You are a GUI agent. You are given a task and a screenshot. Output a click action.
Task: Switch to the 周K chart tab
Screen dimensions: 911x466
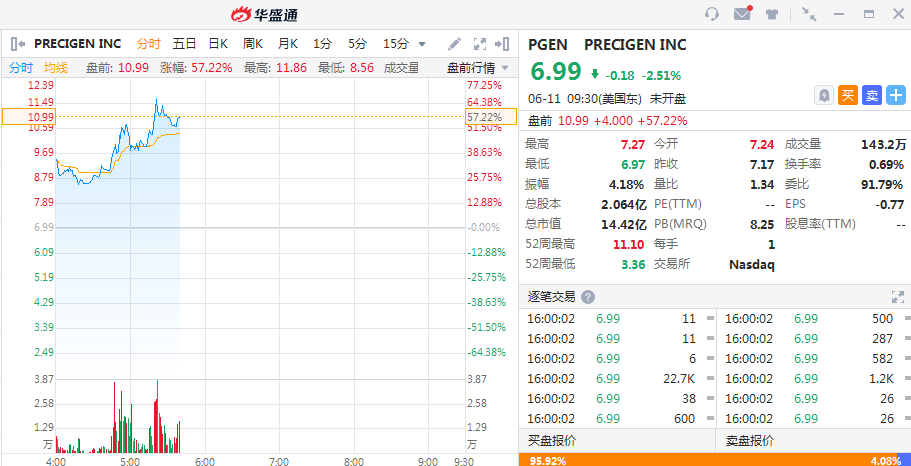tap(253, 44)
